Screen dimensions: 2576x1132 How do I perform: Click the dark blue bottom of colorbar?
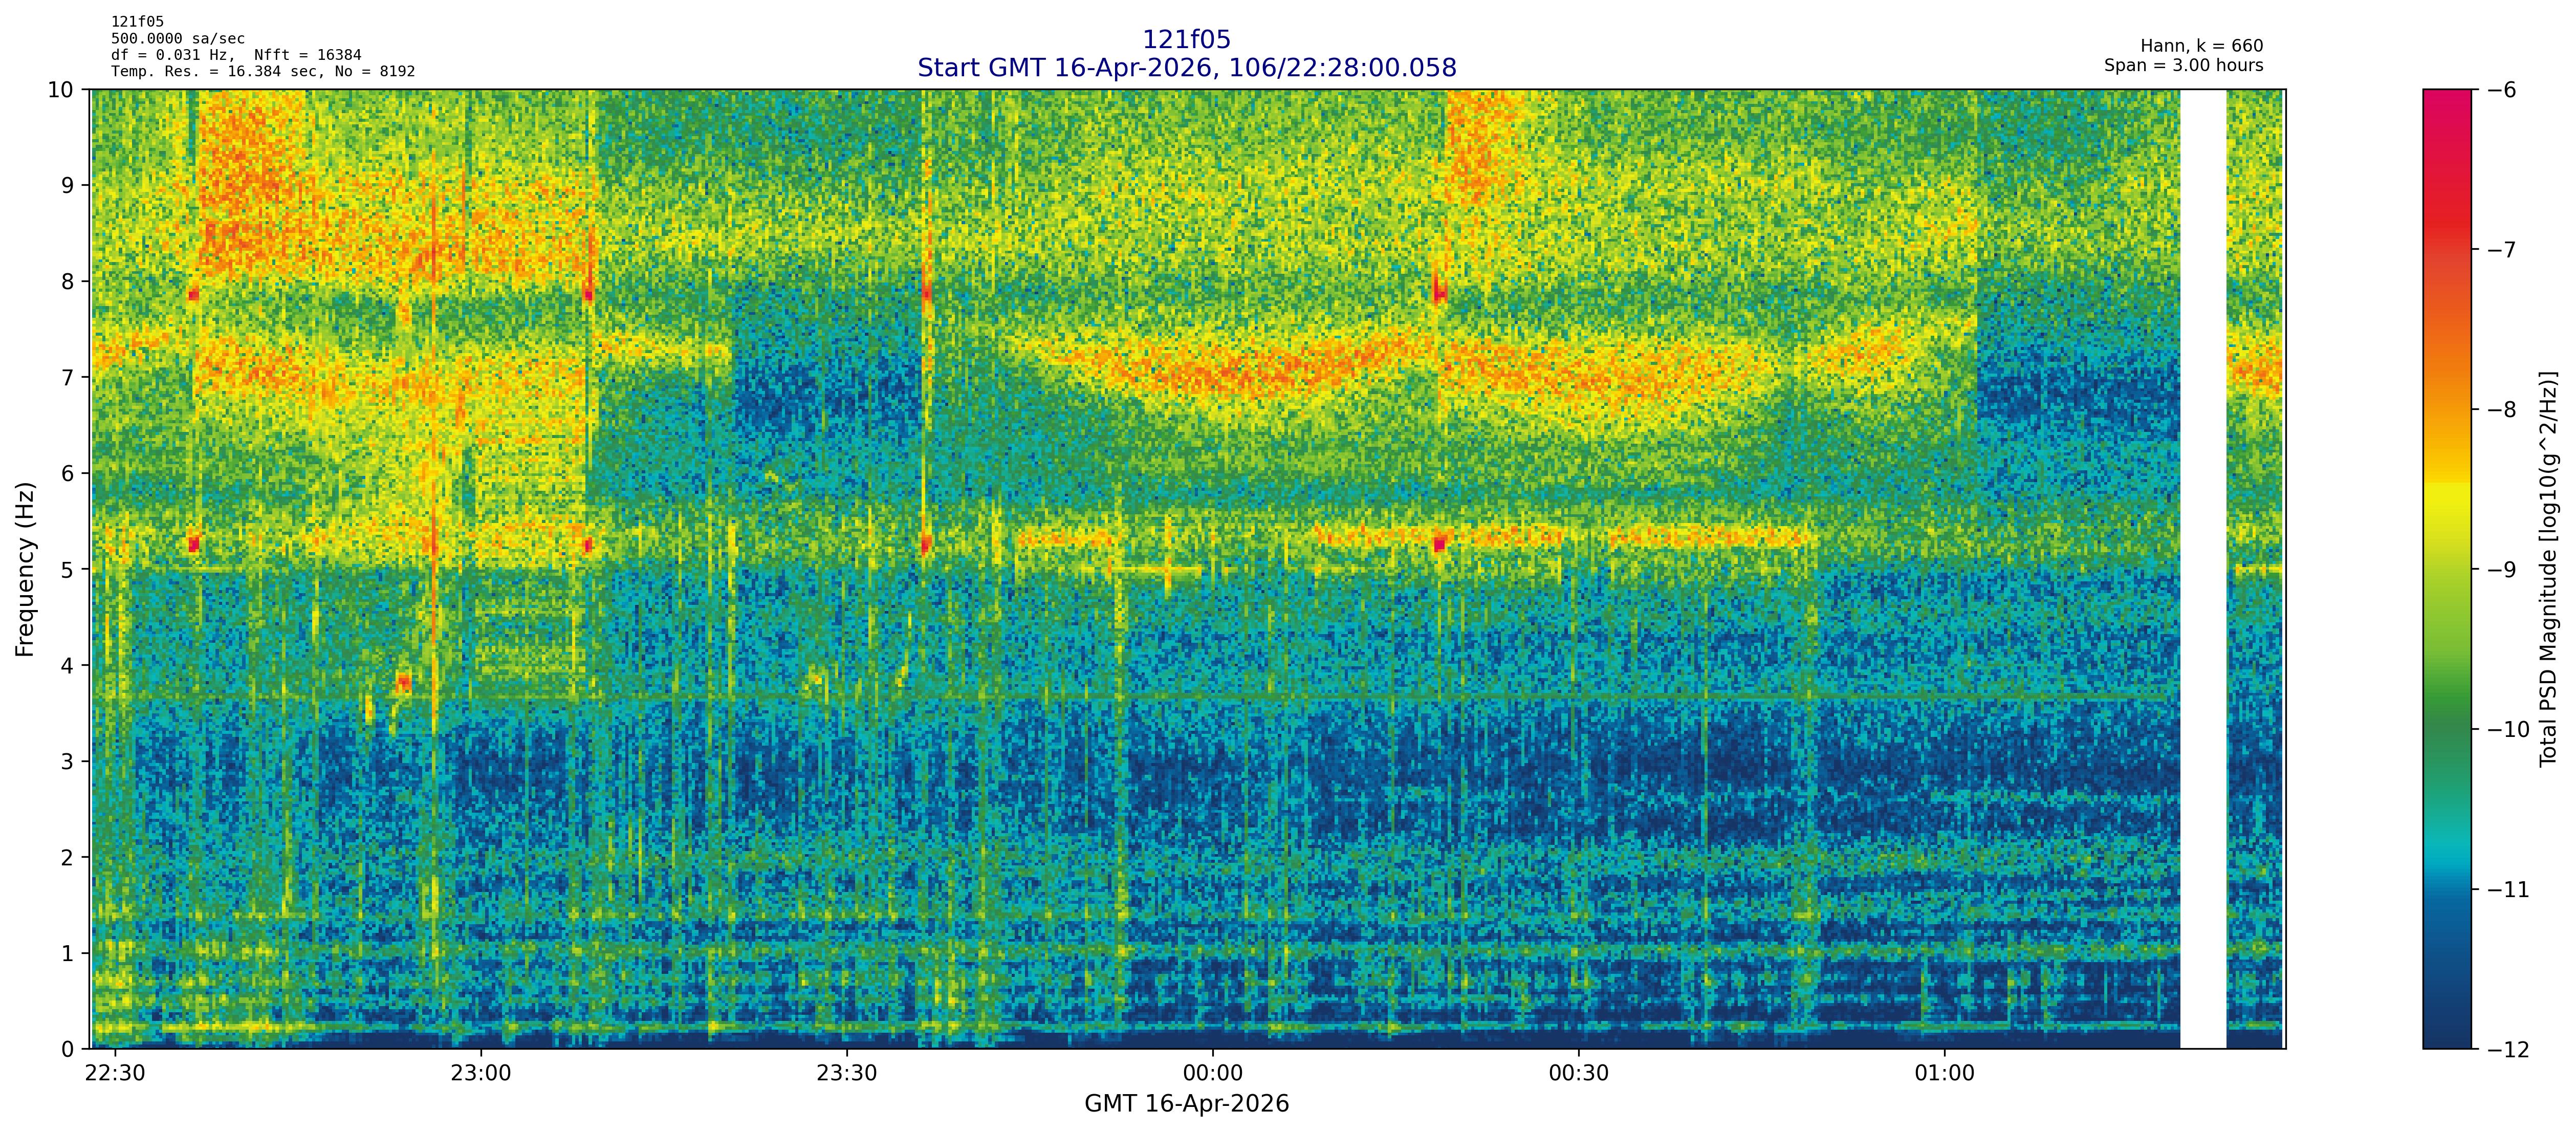(x=2446, y=1035)
